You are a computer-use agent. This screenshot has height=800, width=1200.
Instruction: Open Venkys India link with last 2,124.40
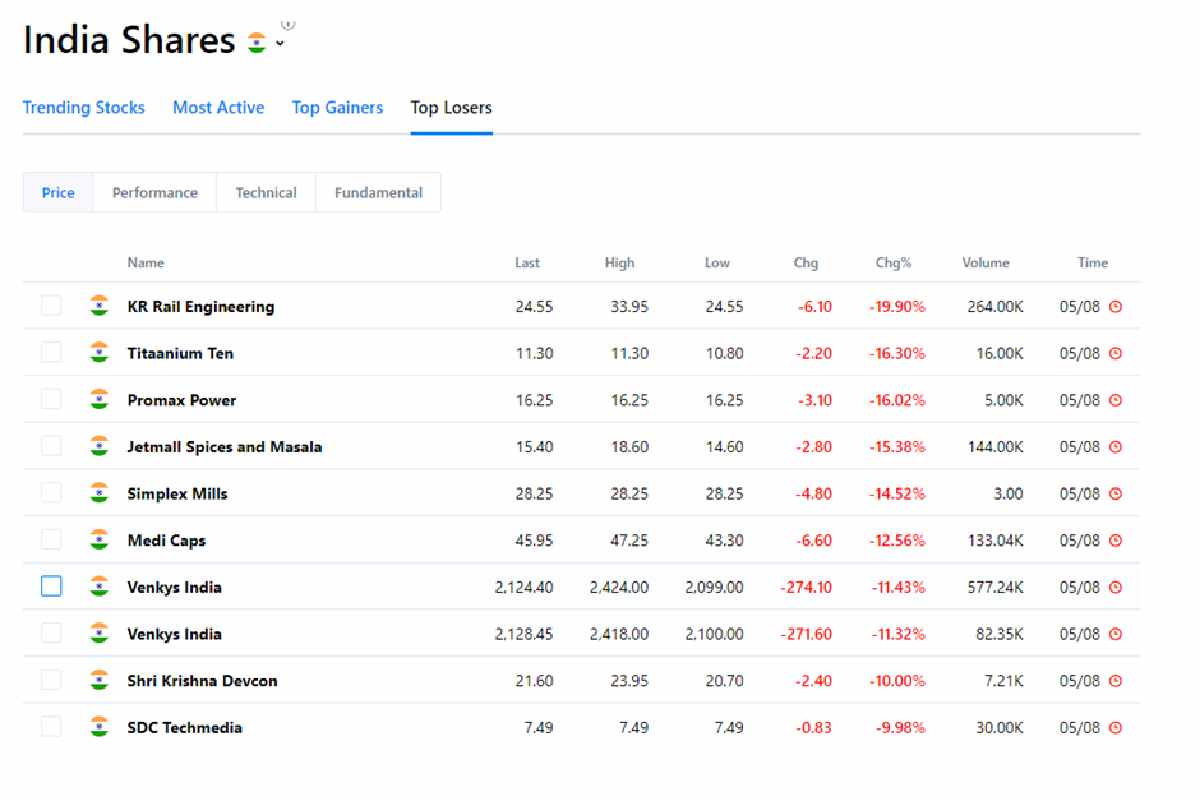[x=174, y=587]
